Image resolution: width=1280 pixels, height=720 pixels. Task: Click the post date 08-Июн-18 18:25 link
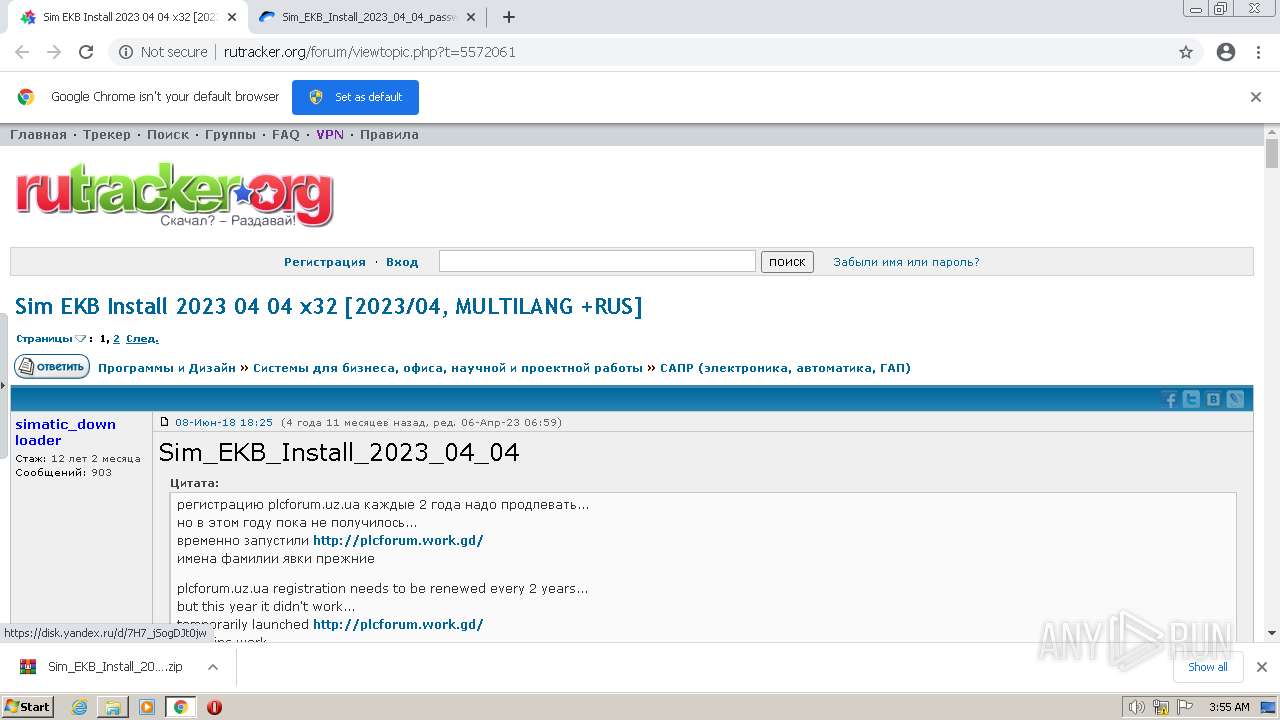(224, 422)
